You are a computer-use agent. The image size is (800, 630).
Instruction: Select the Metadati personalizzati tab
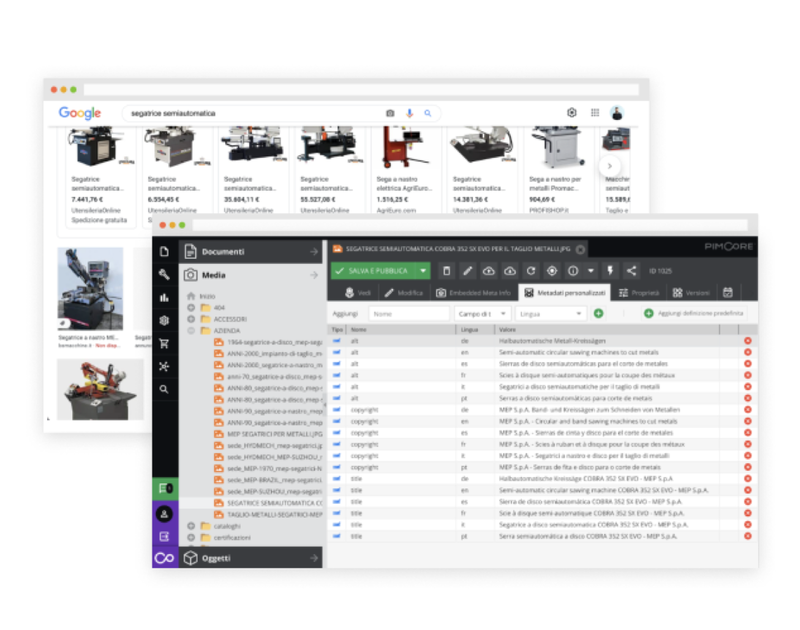[x=564, y=293]
